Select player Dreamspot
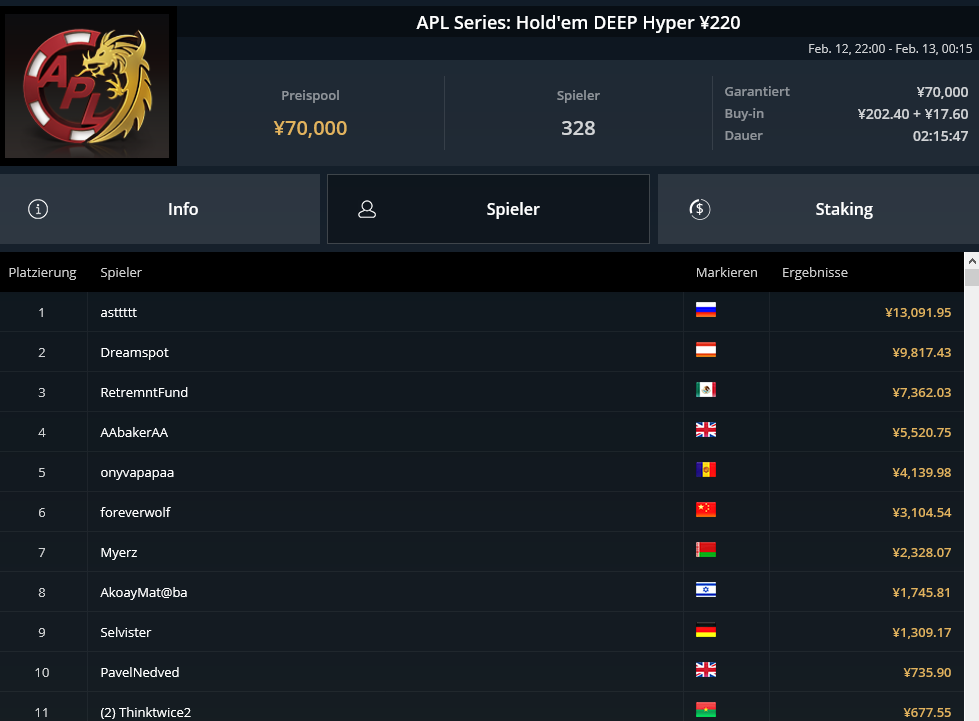 [134, 353]
